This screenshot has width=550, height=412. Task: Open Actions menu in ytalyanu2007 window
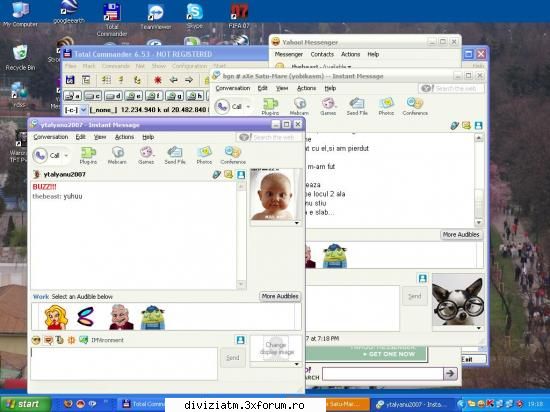click(x=124, y=137)
